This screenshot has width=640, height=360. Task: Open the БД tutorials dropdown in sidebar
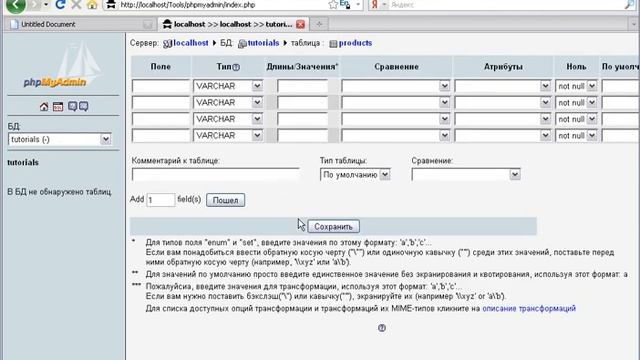(x=60, y=139)
